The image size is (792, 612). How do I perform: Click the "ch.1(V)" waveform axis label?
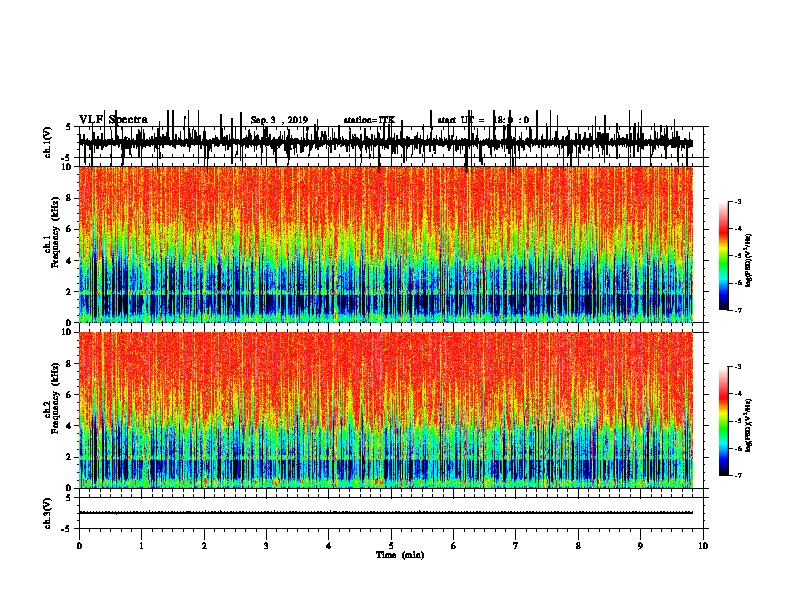point(47,142)
